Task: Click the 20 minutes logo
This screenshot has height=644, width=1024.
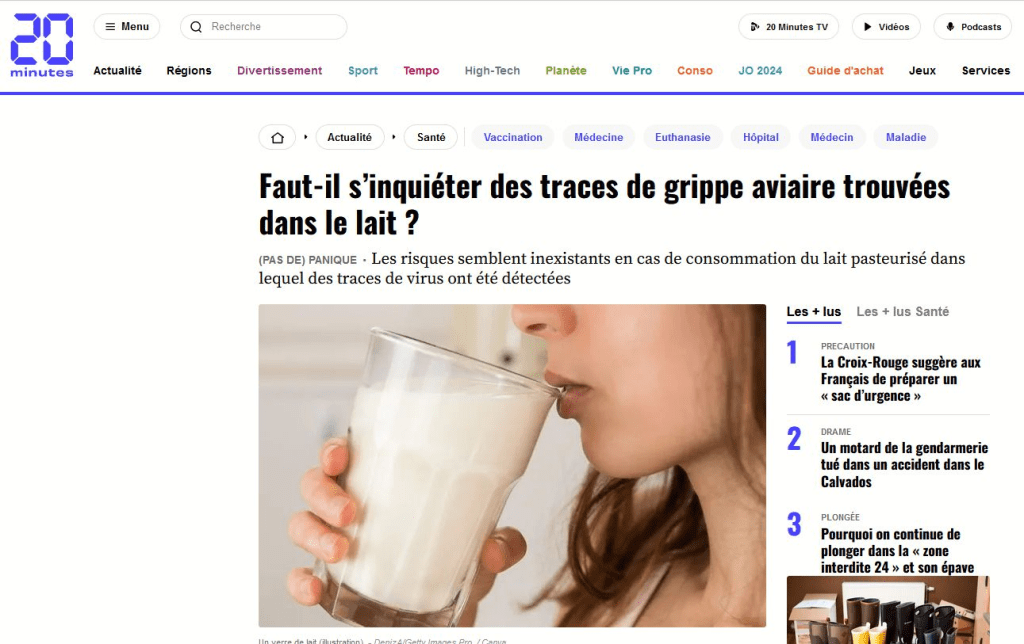Action: click(x=42, y=46)
